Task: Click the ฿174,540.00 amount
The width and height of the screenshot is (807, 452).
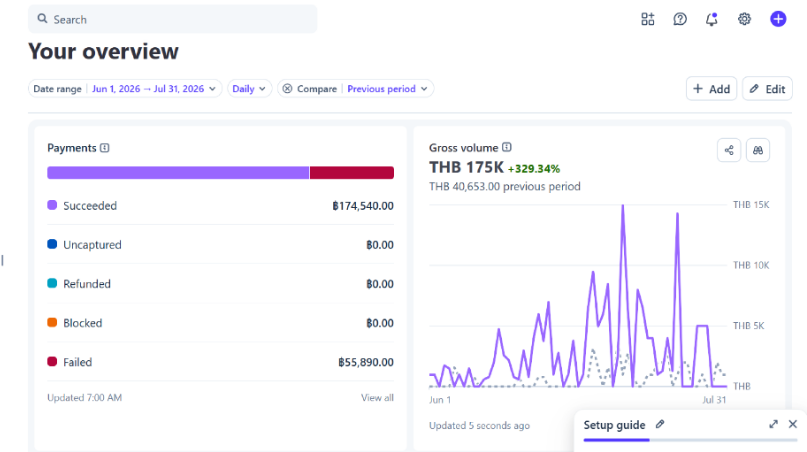Action: (x=363, y=205)
